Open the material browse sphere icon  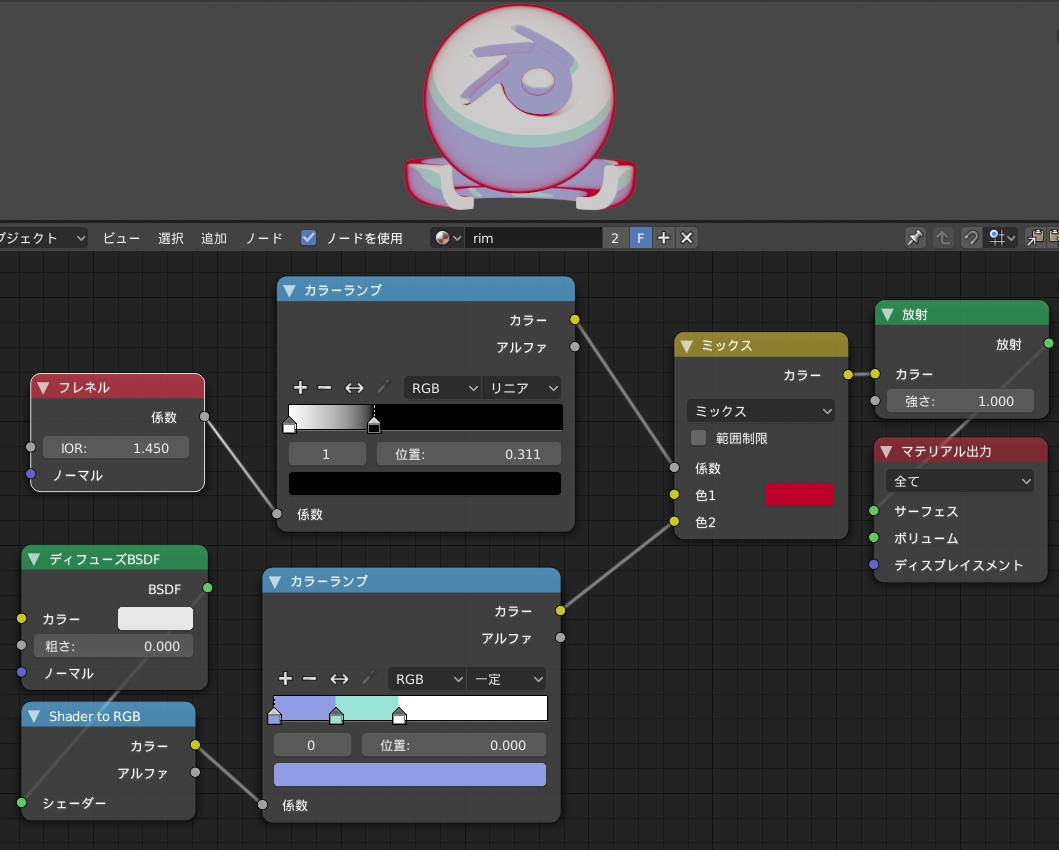(x=447, y=238)
